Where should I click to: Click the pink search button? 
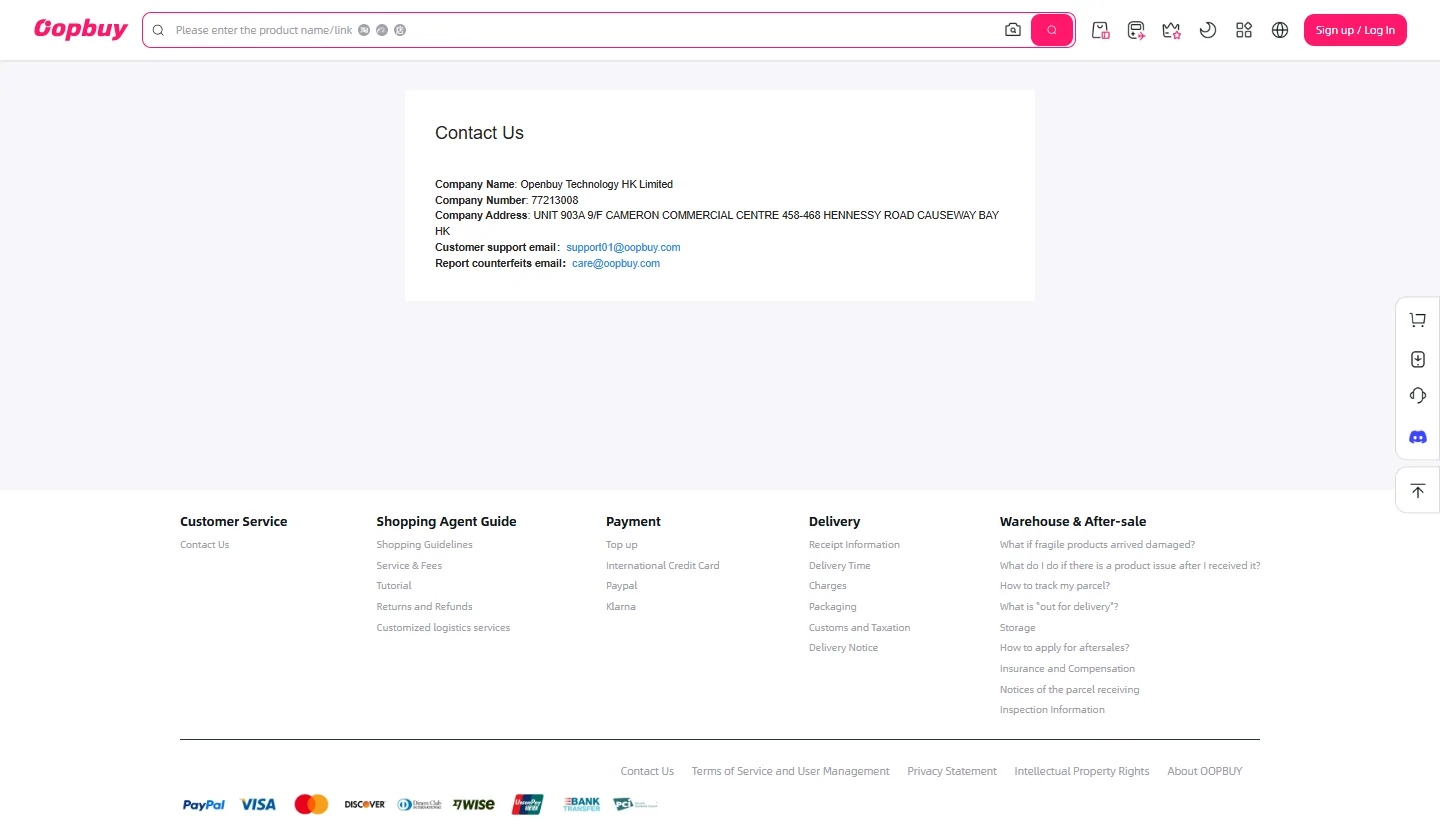pos(1052,30)
